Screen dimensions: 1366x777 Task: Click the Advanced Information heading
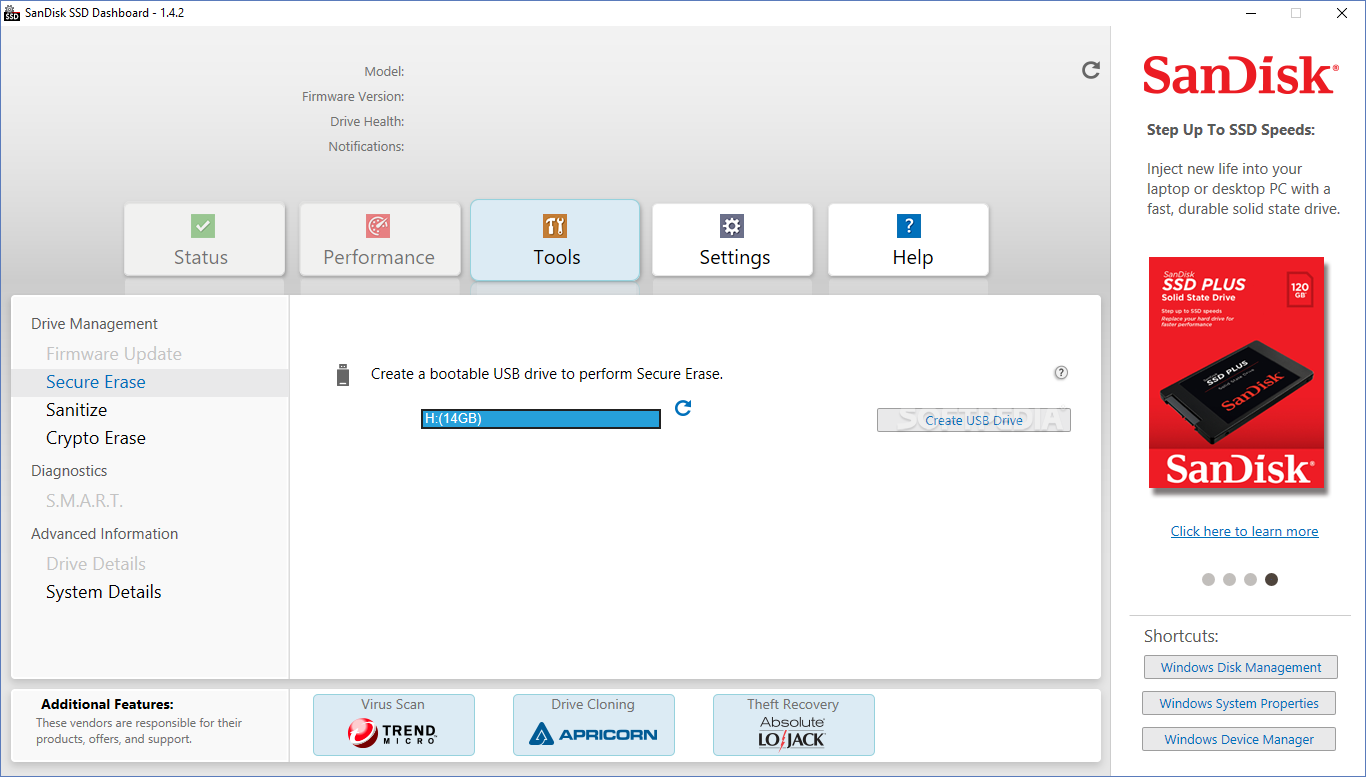[x=104, y=534]
